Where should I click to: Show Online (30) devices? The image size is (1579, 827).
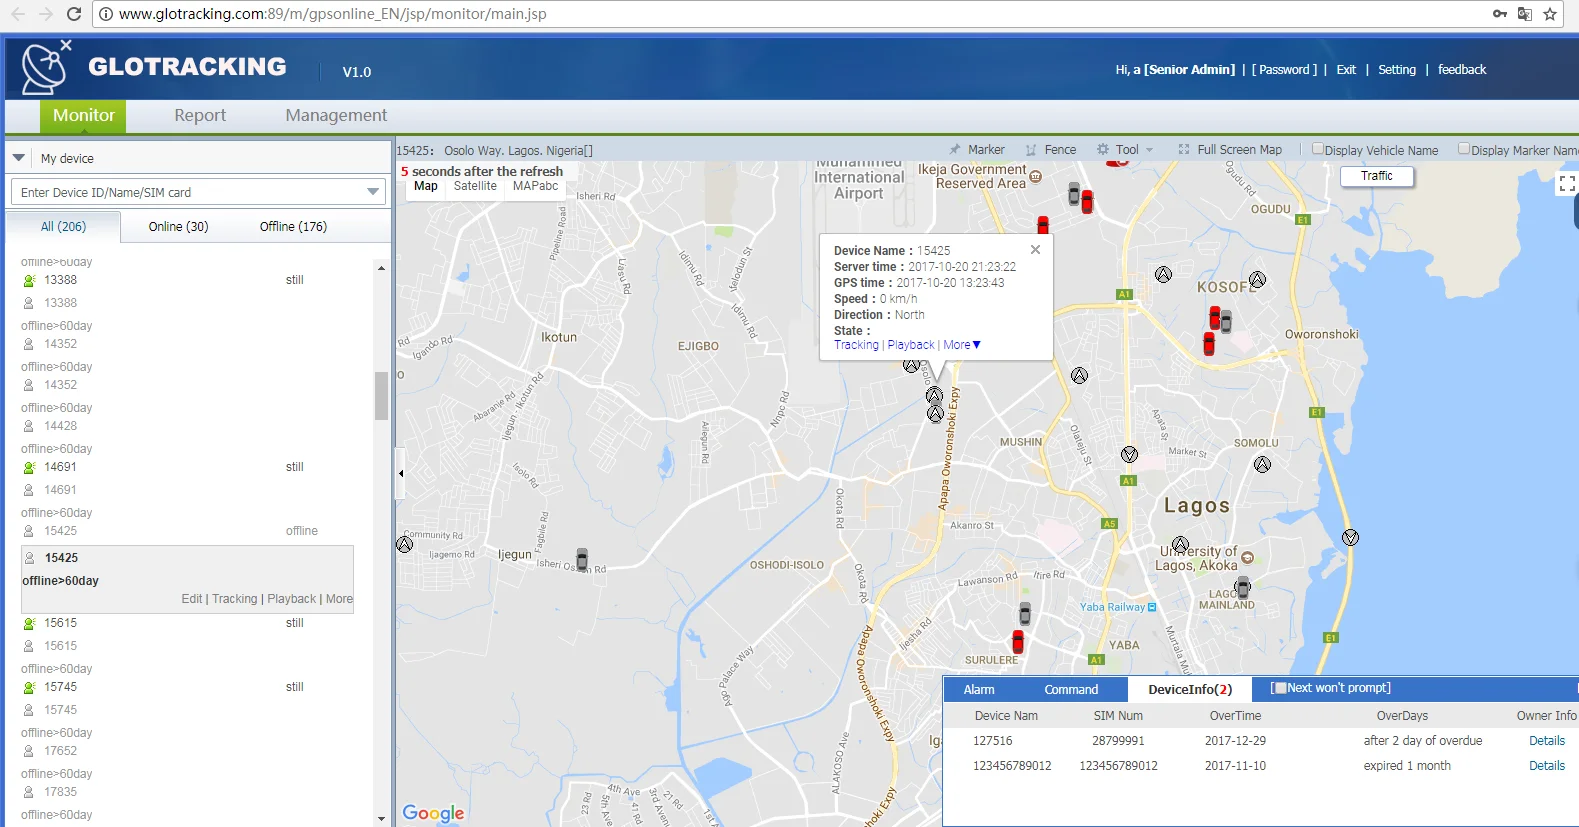pyautogui.click(x=178, y=227)
